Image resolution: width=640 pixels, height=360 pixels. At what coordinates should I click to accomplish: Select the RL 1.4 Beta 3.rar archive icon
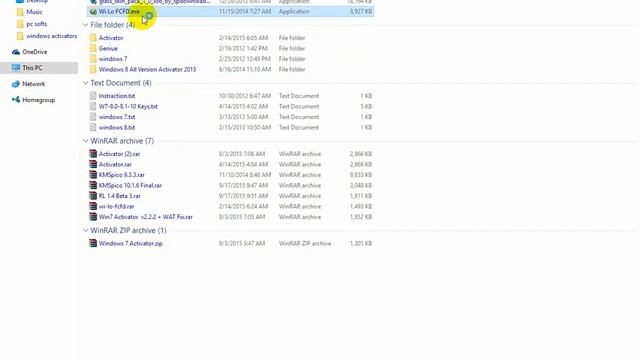(x=93, y=196)
